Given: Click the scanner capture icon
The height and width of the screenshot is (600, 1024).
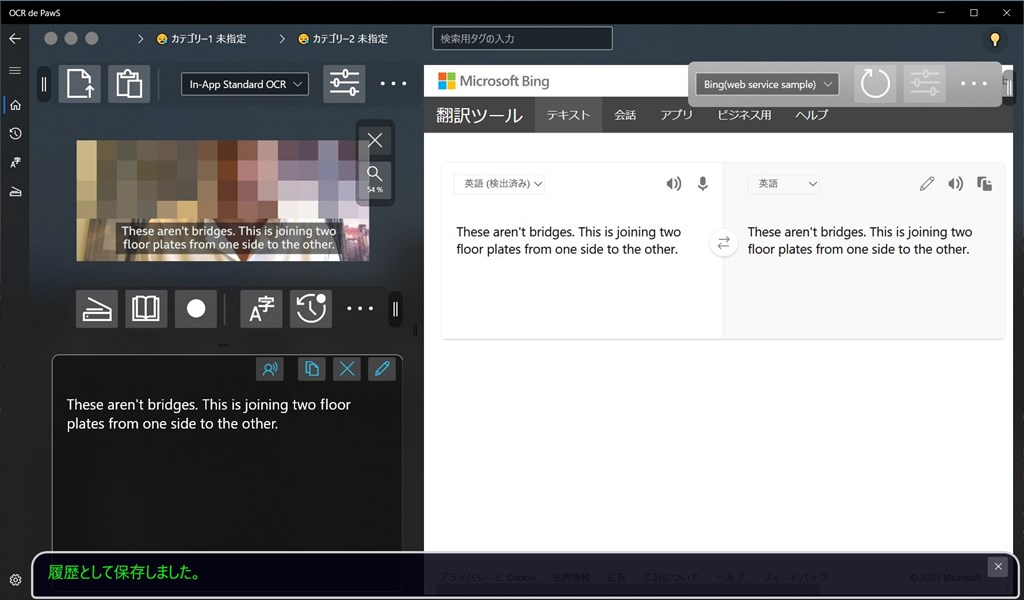Looking at the screenshot, I should (x=97, y=309).
